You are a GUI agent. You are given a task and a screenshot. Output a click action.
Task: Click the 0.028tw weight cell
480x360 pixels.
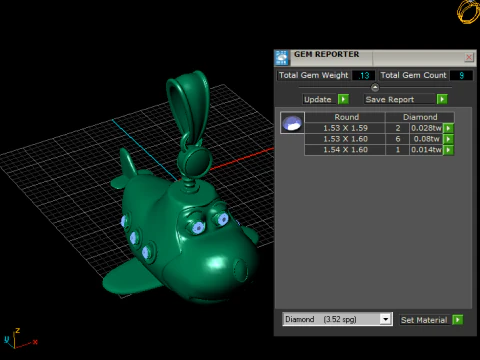[x=426, y=128]
